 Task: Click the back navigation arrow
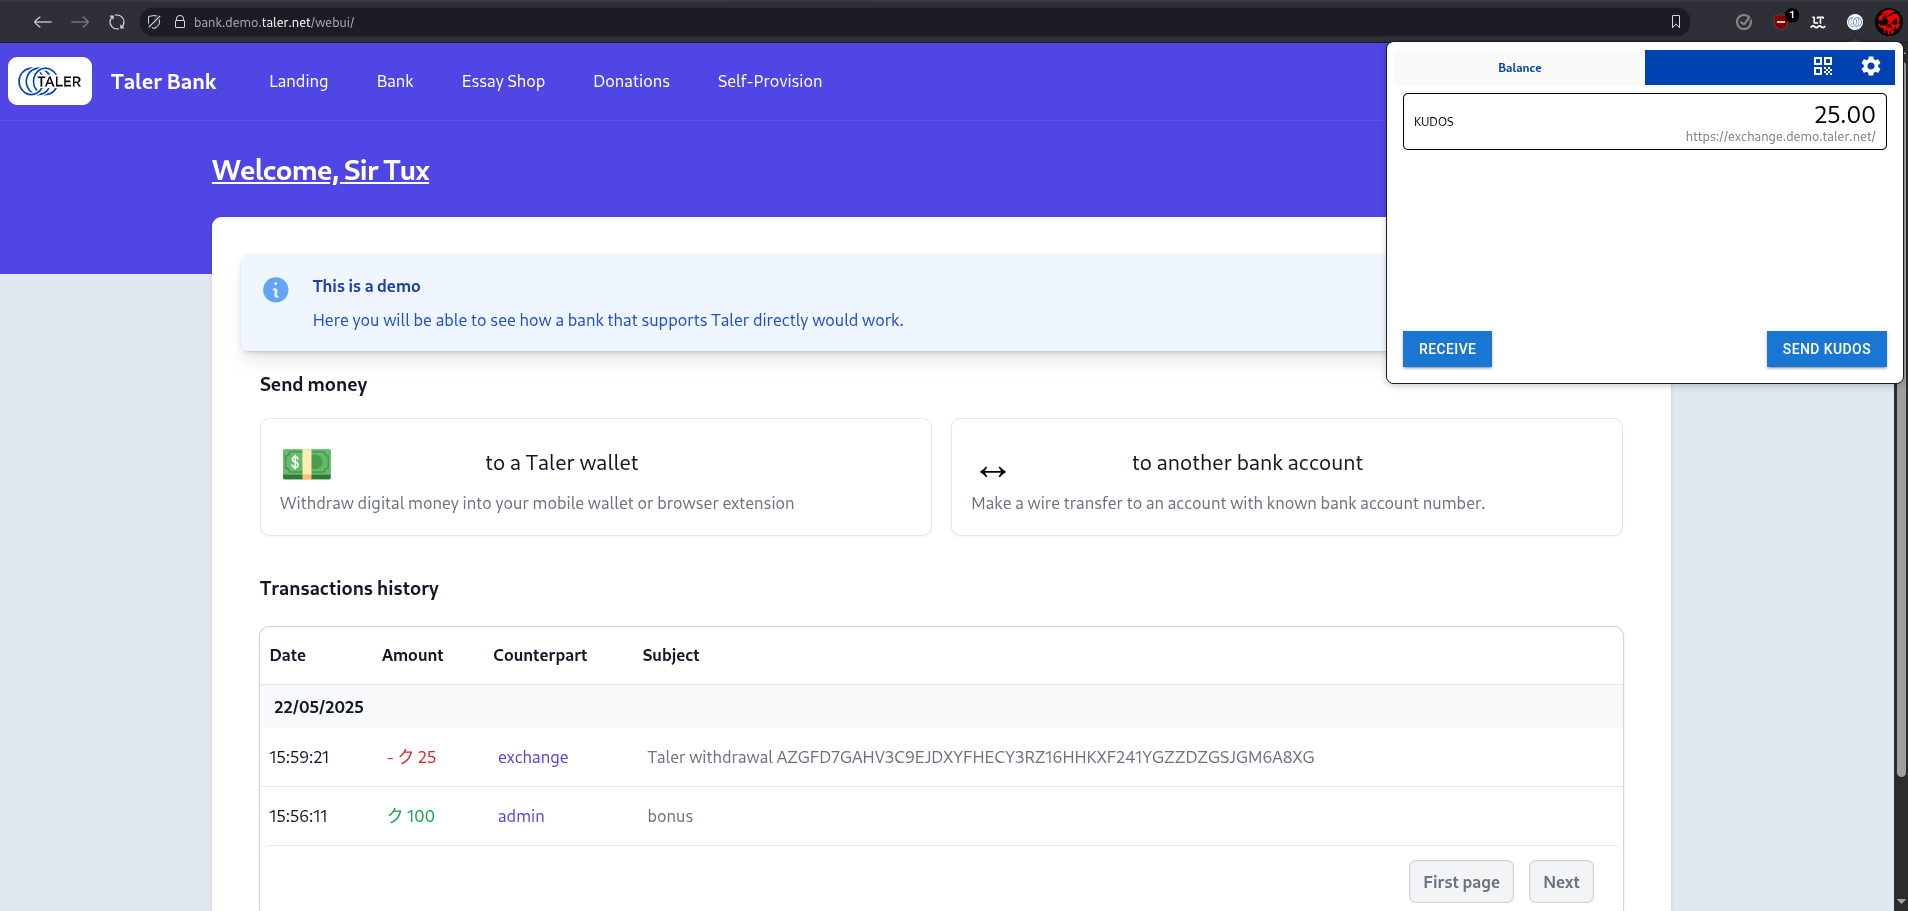[x=42, y=21]
